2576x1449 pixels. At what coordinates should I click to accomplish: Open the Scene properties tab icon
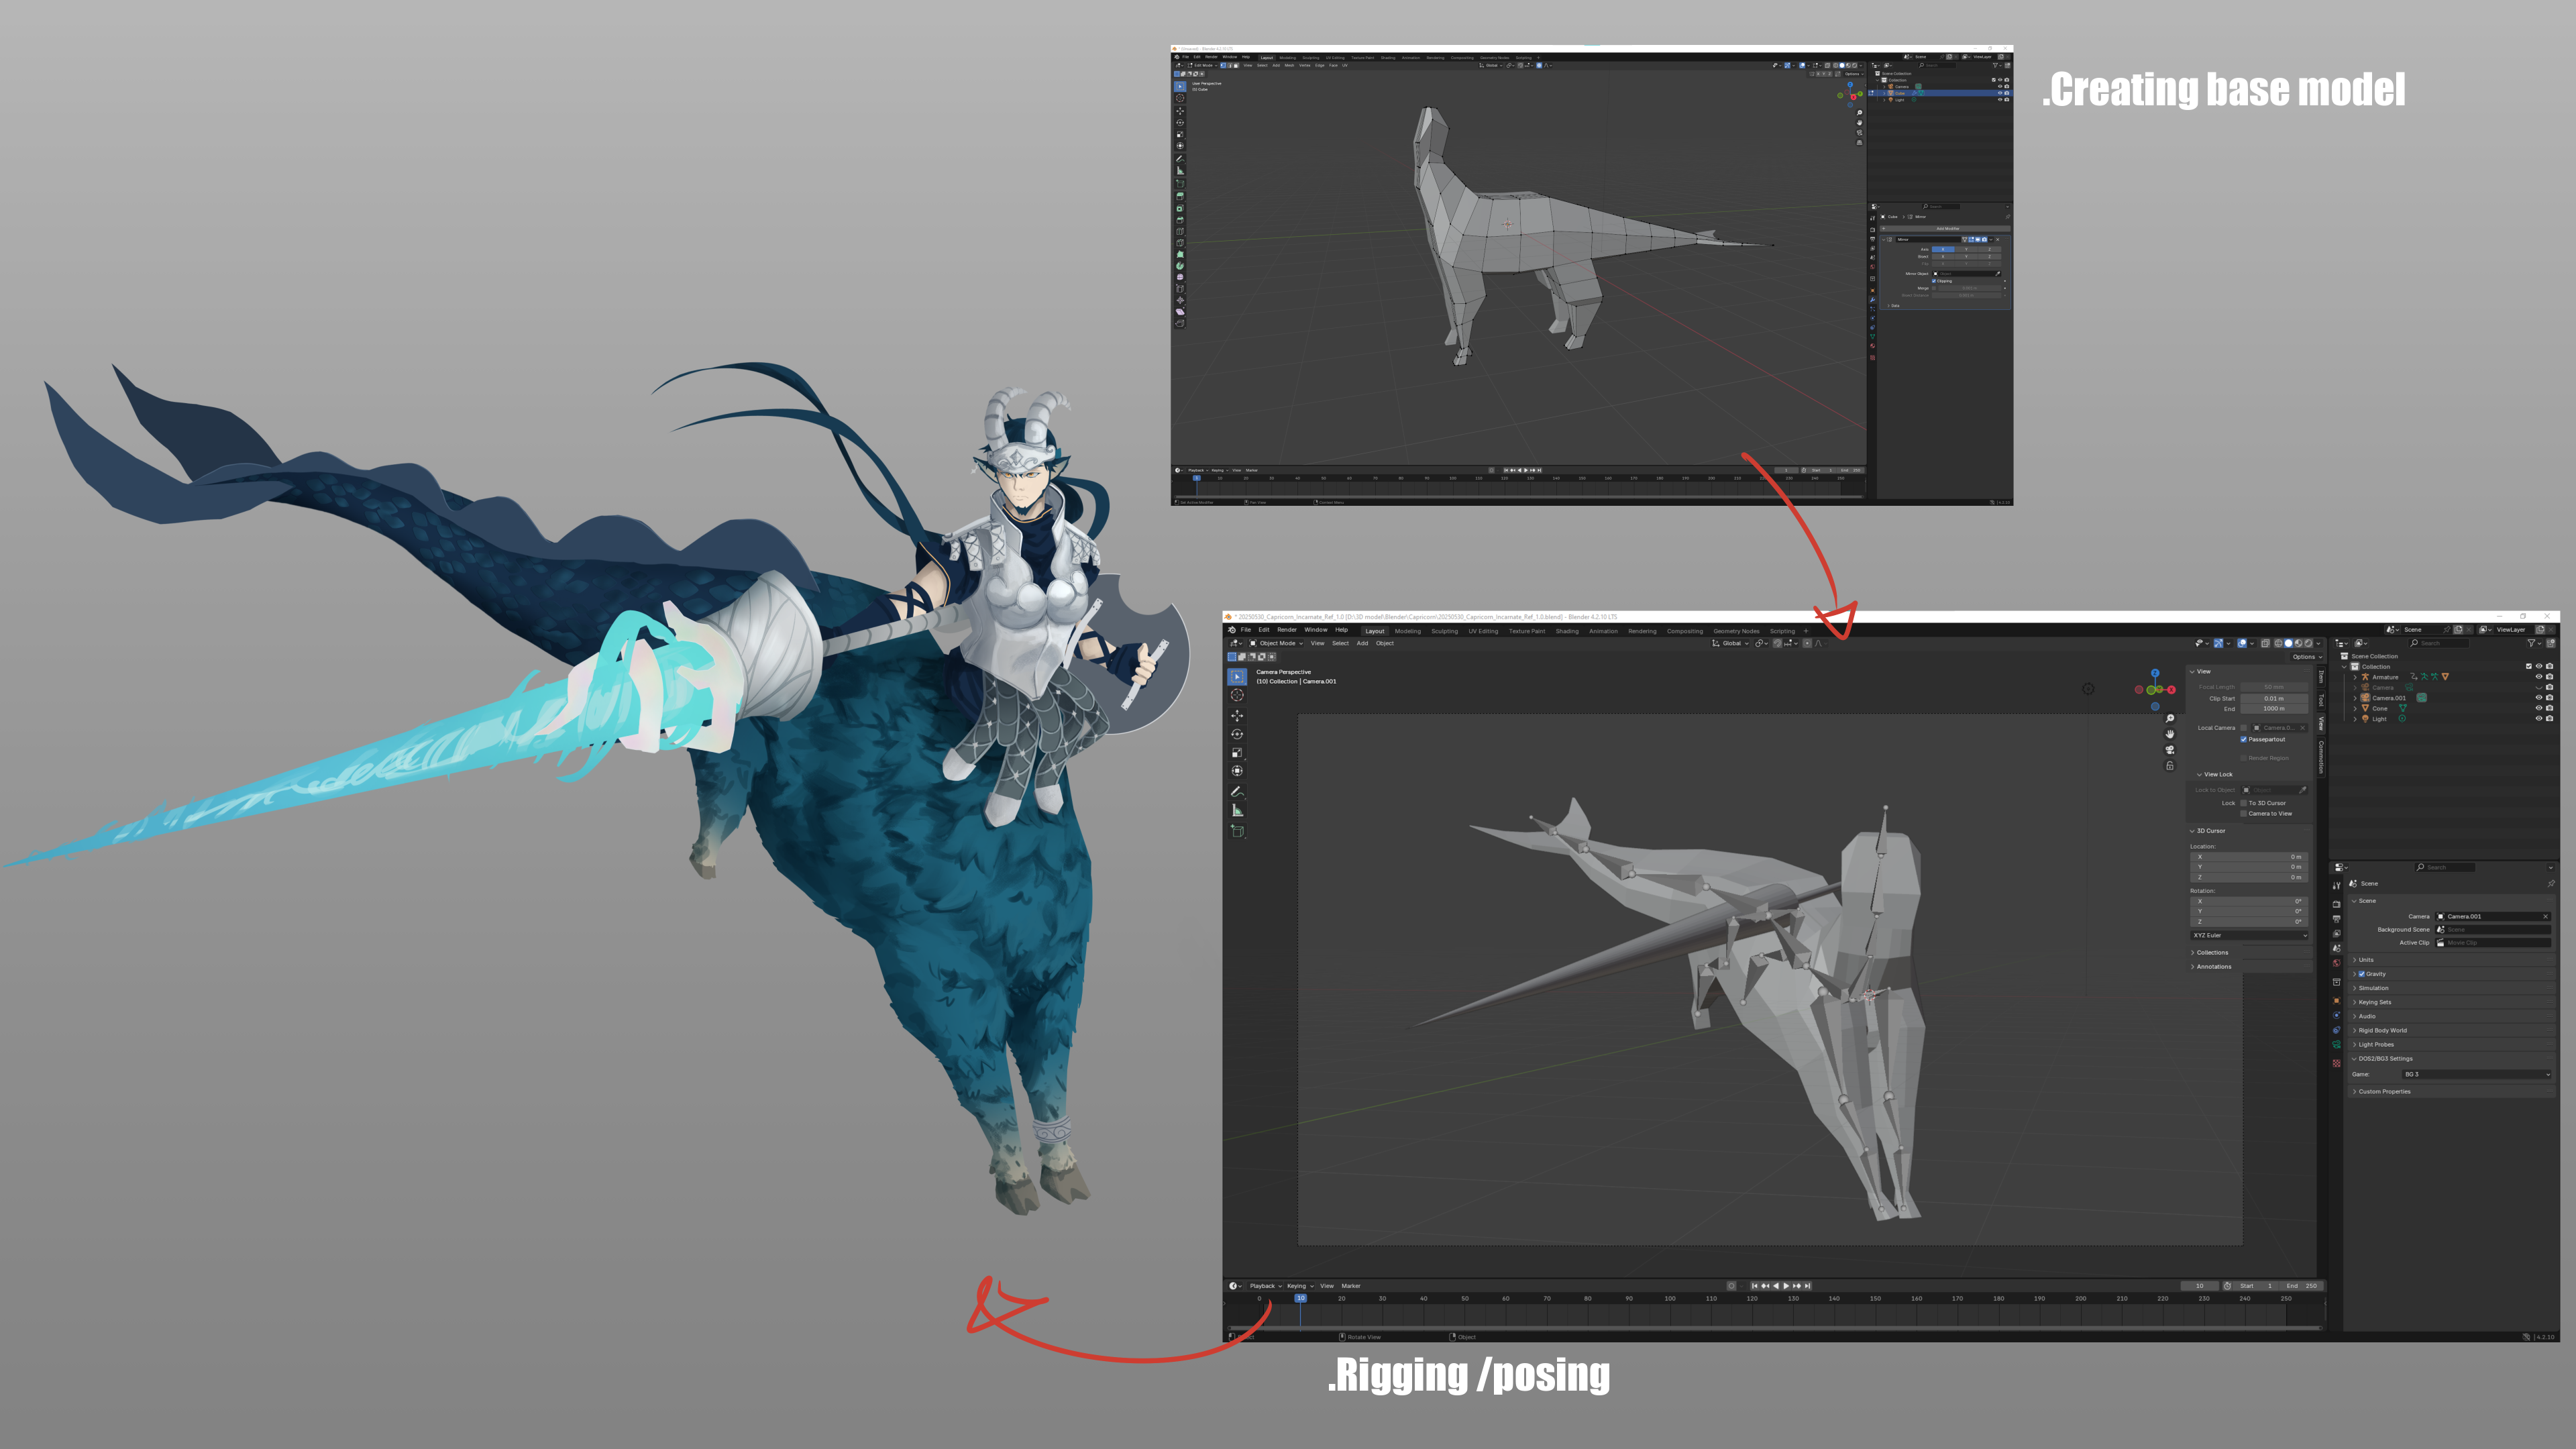(2336, 949)
